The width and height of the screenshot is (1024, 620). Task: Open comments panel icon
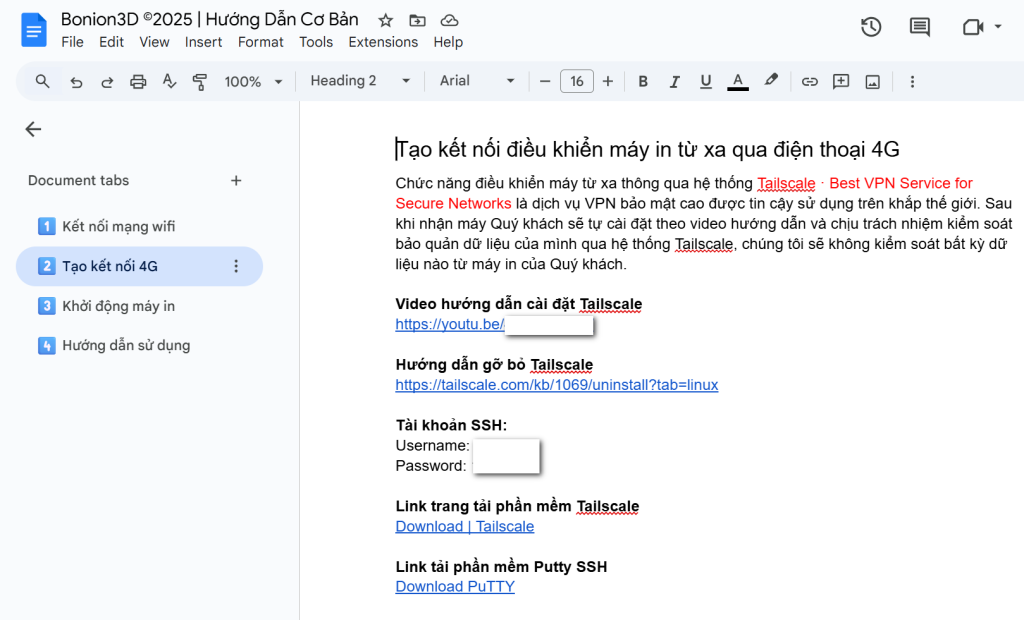click(920, 27)
